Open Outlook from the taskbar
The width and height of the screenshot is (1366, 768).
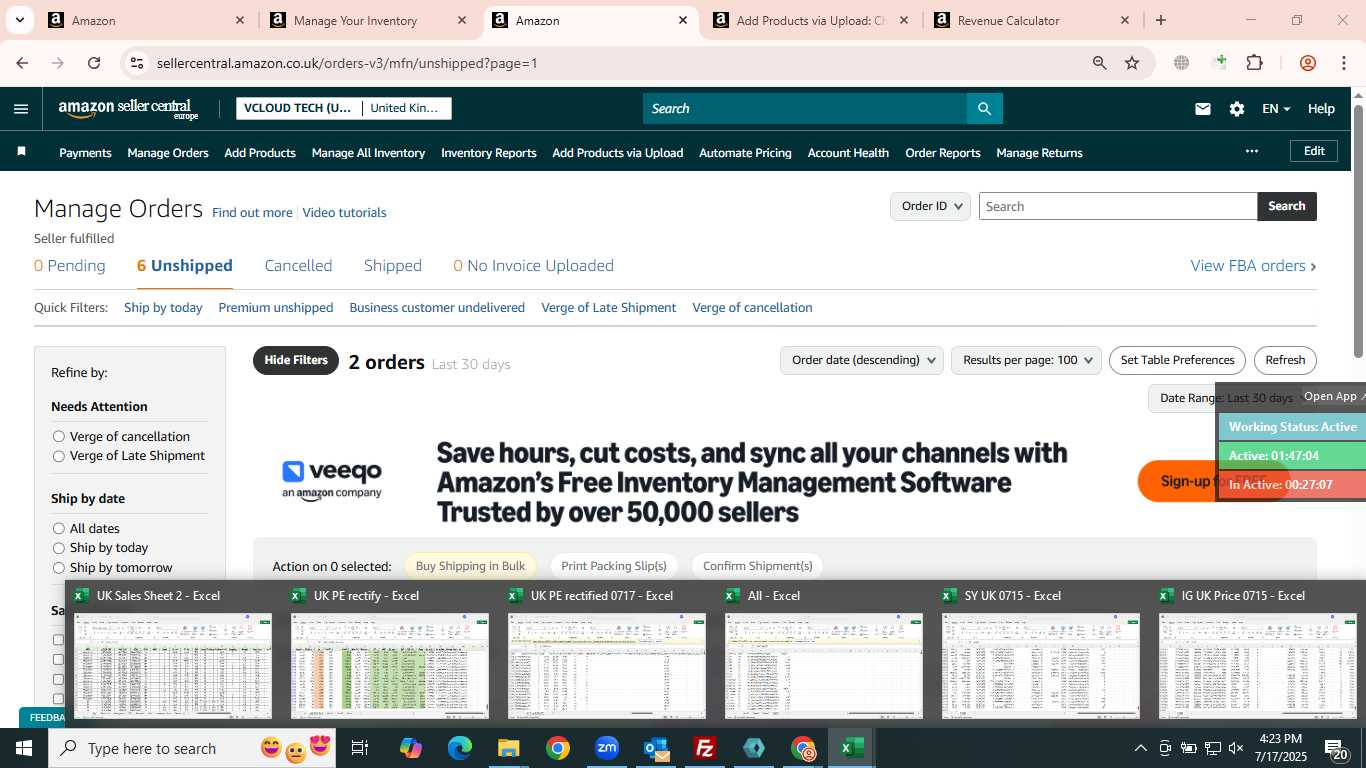click(656, 748)
